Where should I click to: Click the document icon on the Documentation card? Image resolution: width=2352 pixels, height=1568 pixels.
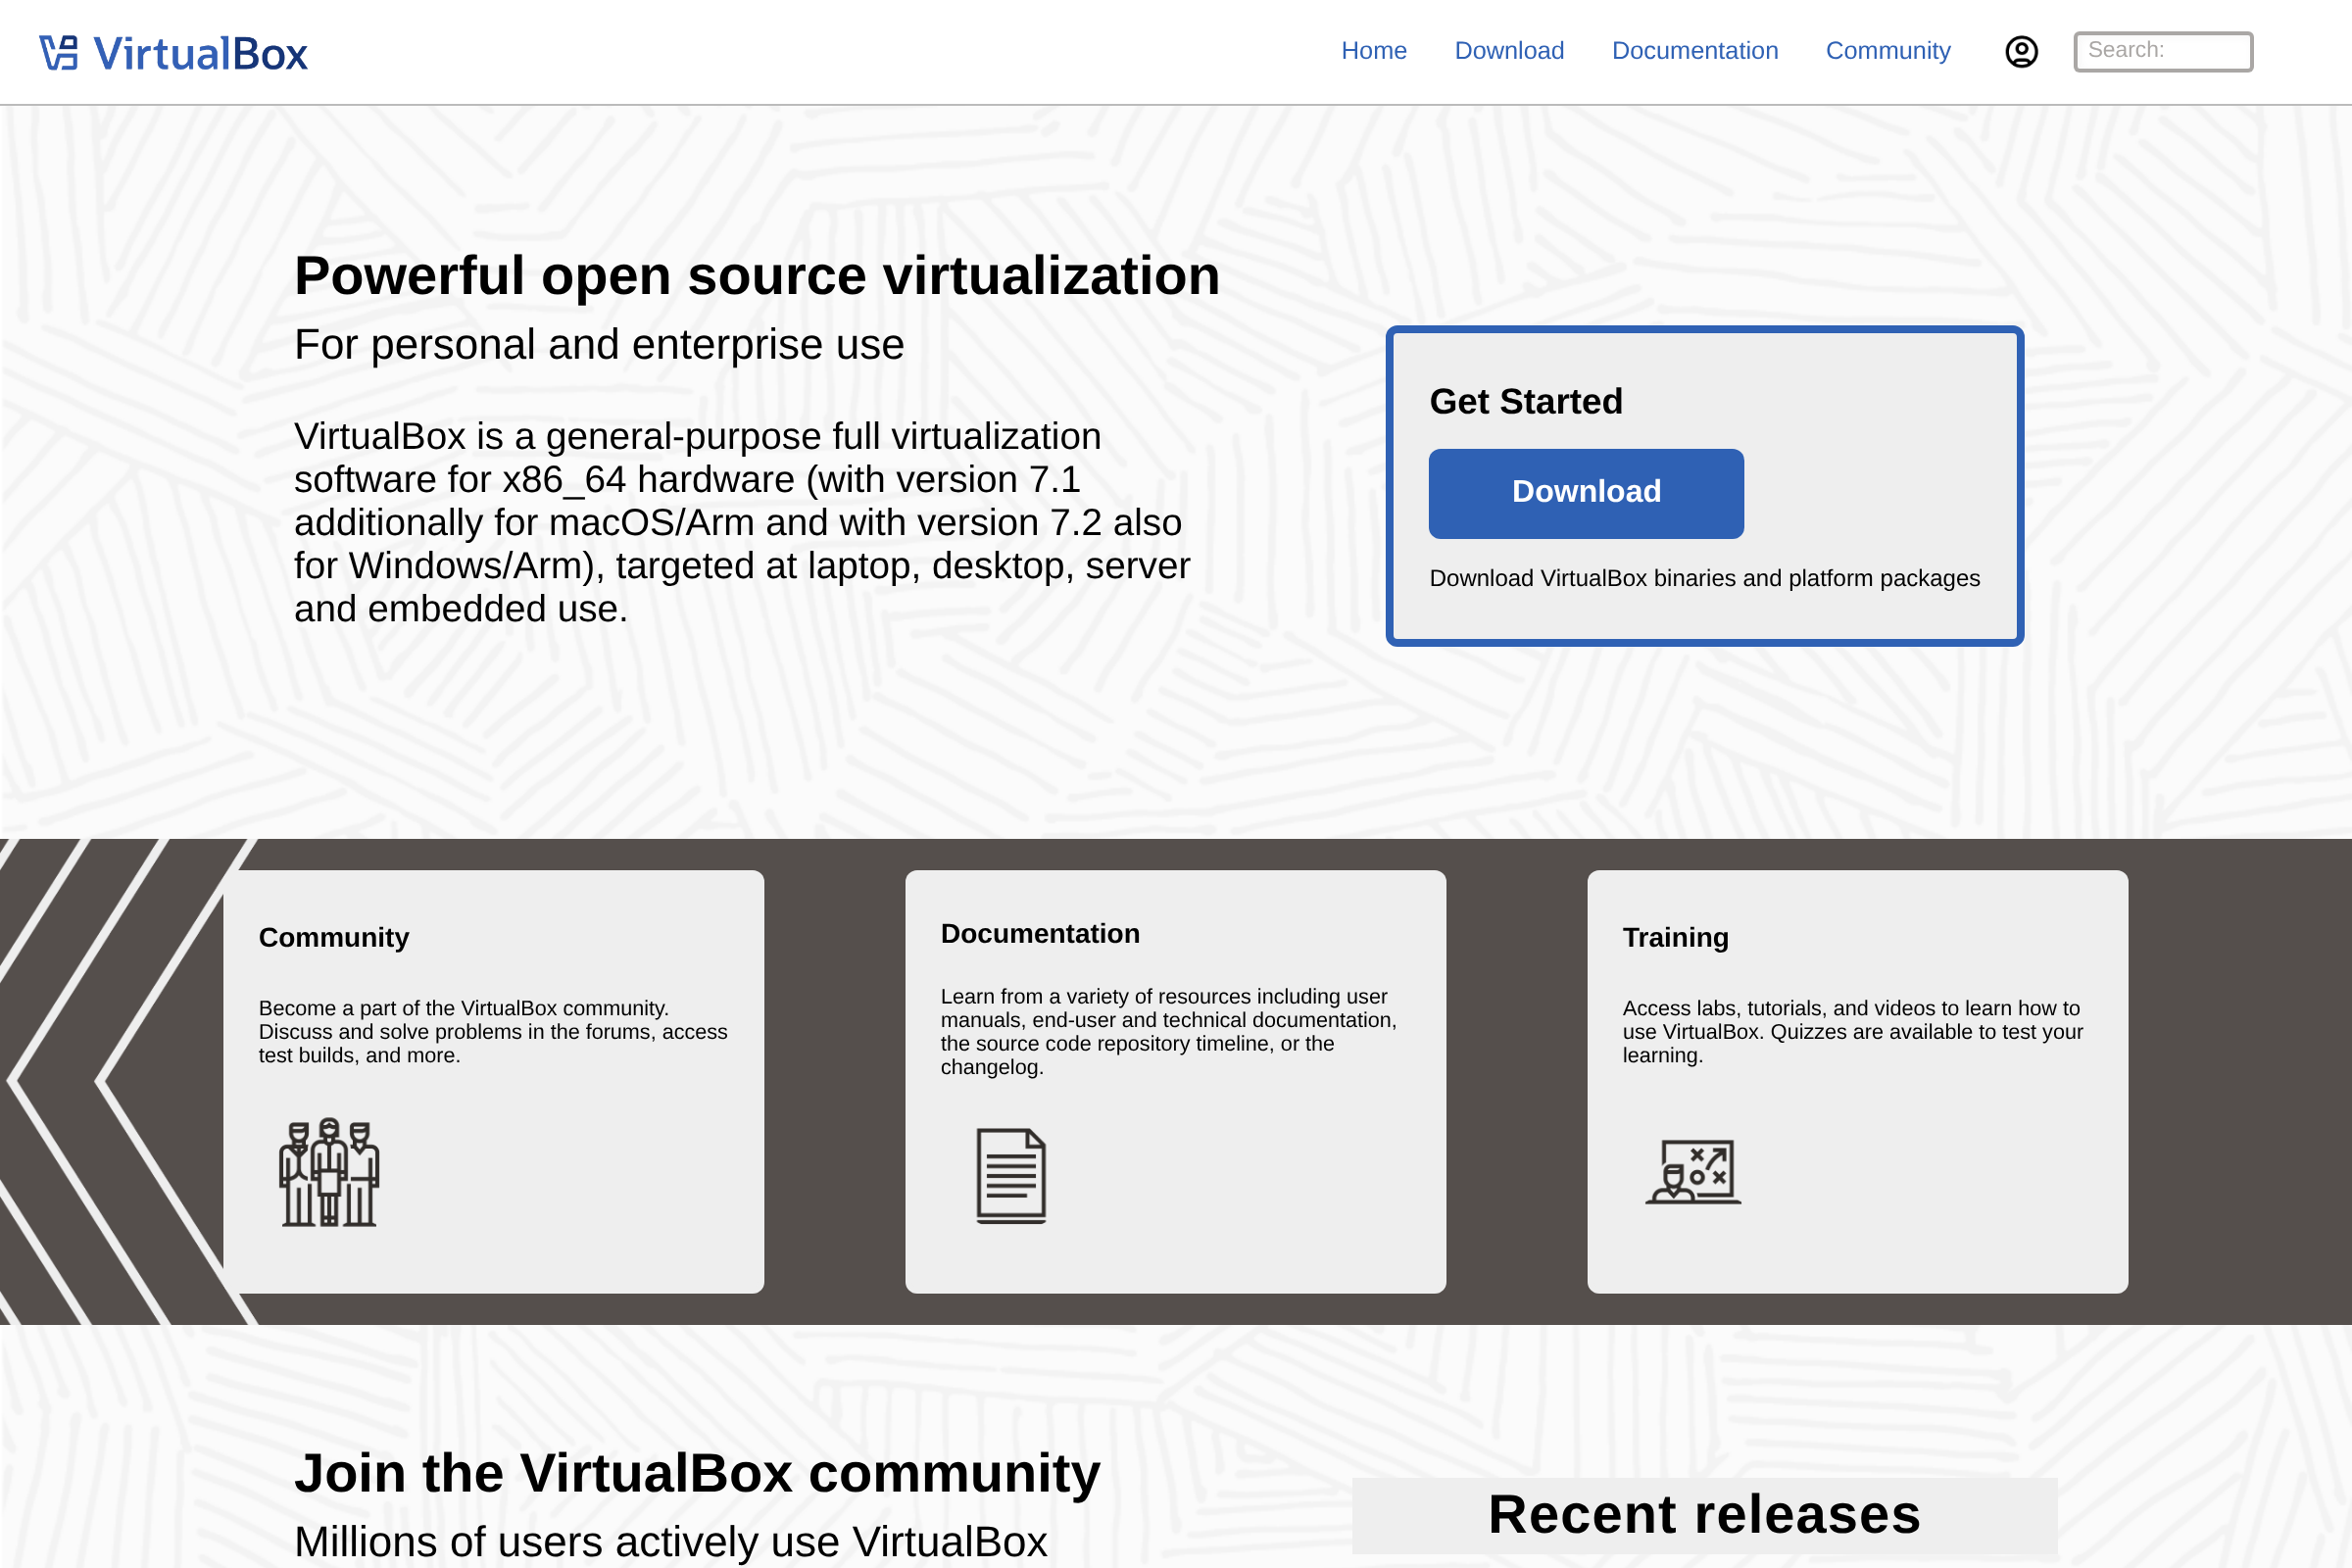pos(1011,1177)
